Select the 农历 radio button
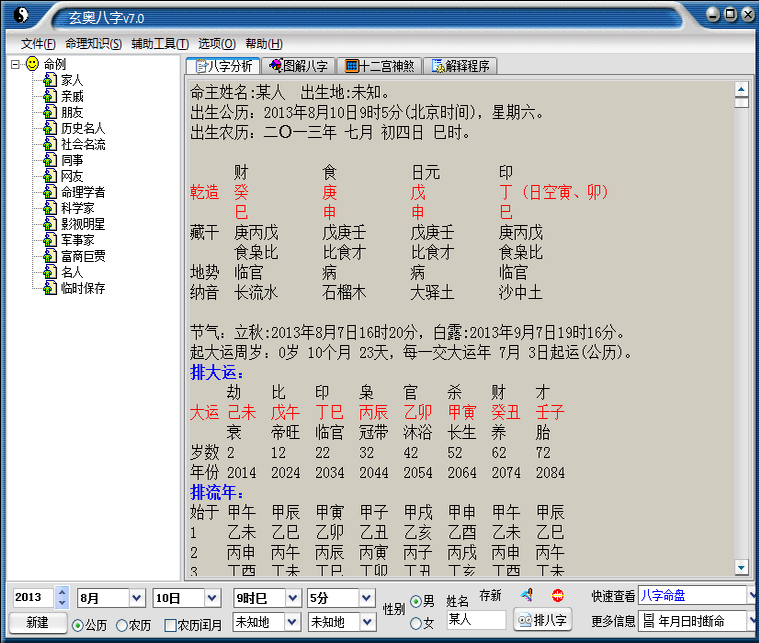This screenshot has height=643, width=759. (122, 625)
